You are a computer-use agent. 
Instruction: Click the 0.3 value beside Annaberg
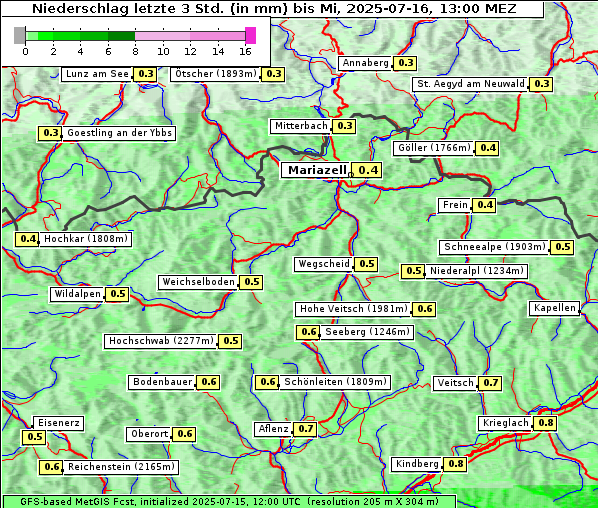(405, 63)
